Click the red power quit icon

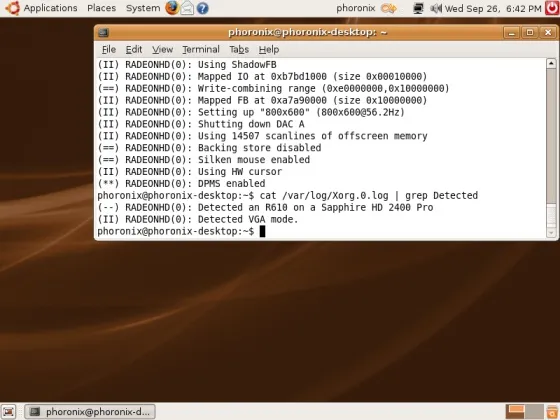coord(552,8)
